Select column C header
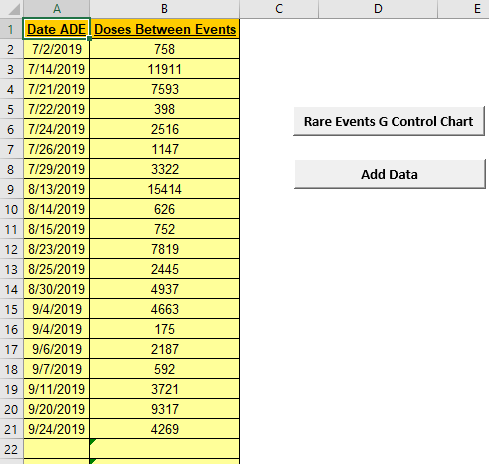489x464 pixels. coord(279,9)
